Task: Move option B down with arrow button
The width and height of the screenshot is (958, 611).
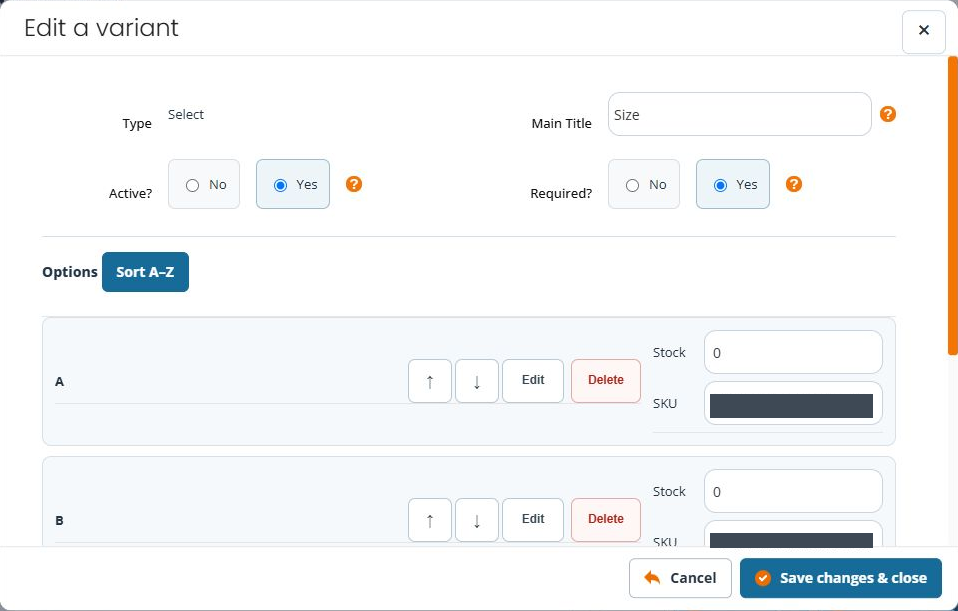Action: click(x=477, y=520)
